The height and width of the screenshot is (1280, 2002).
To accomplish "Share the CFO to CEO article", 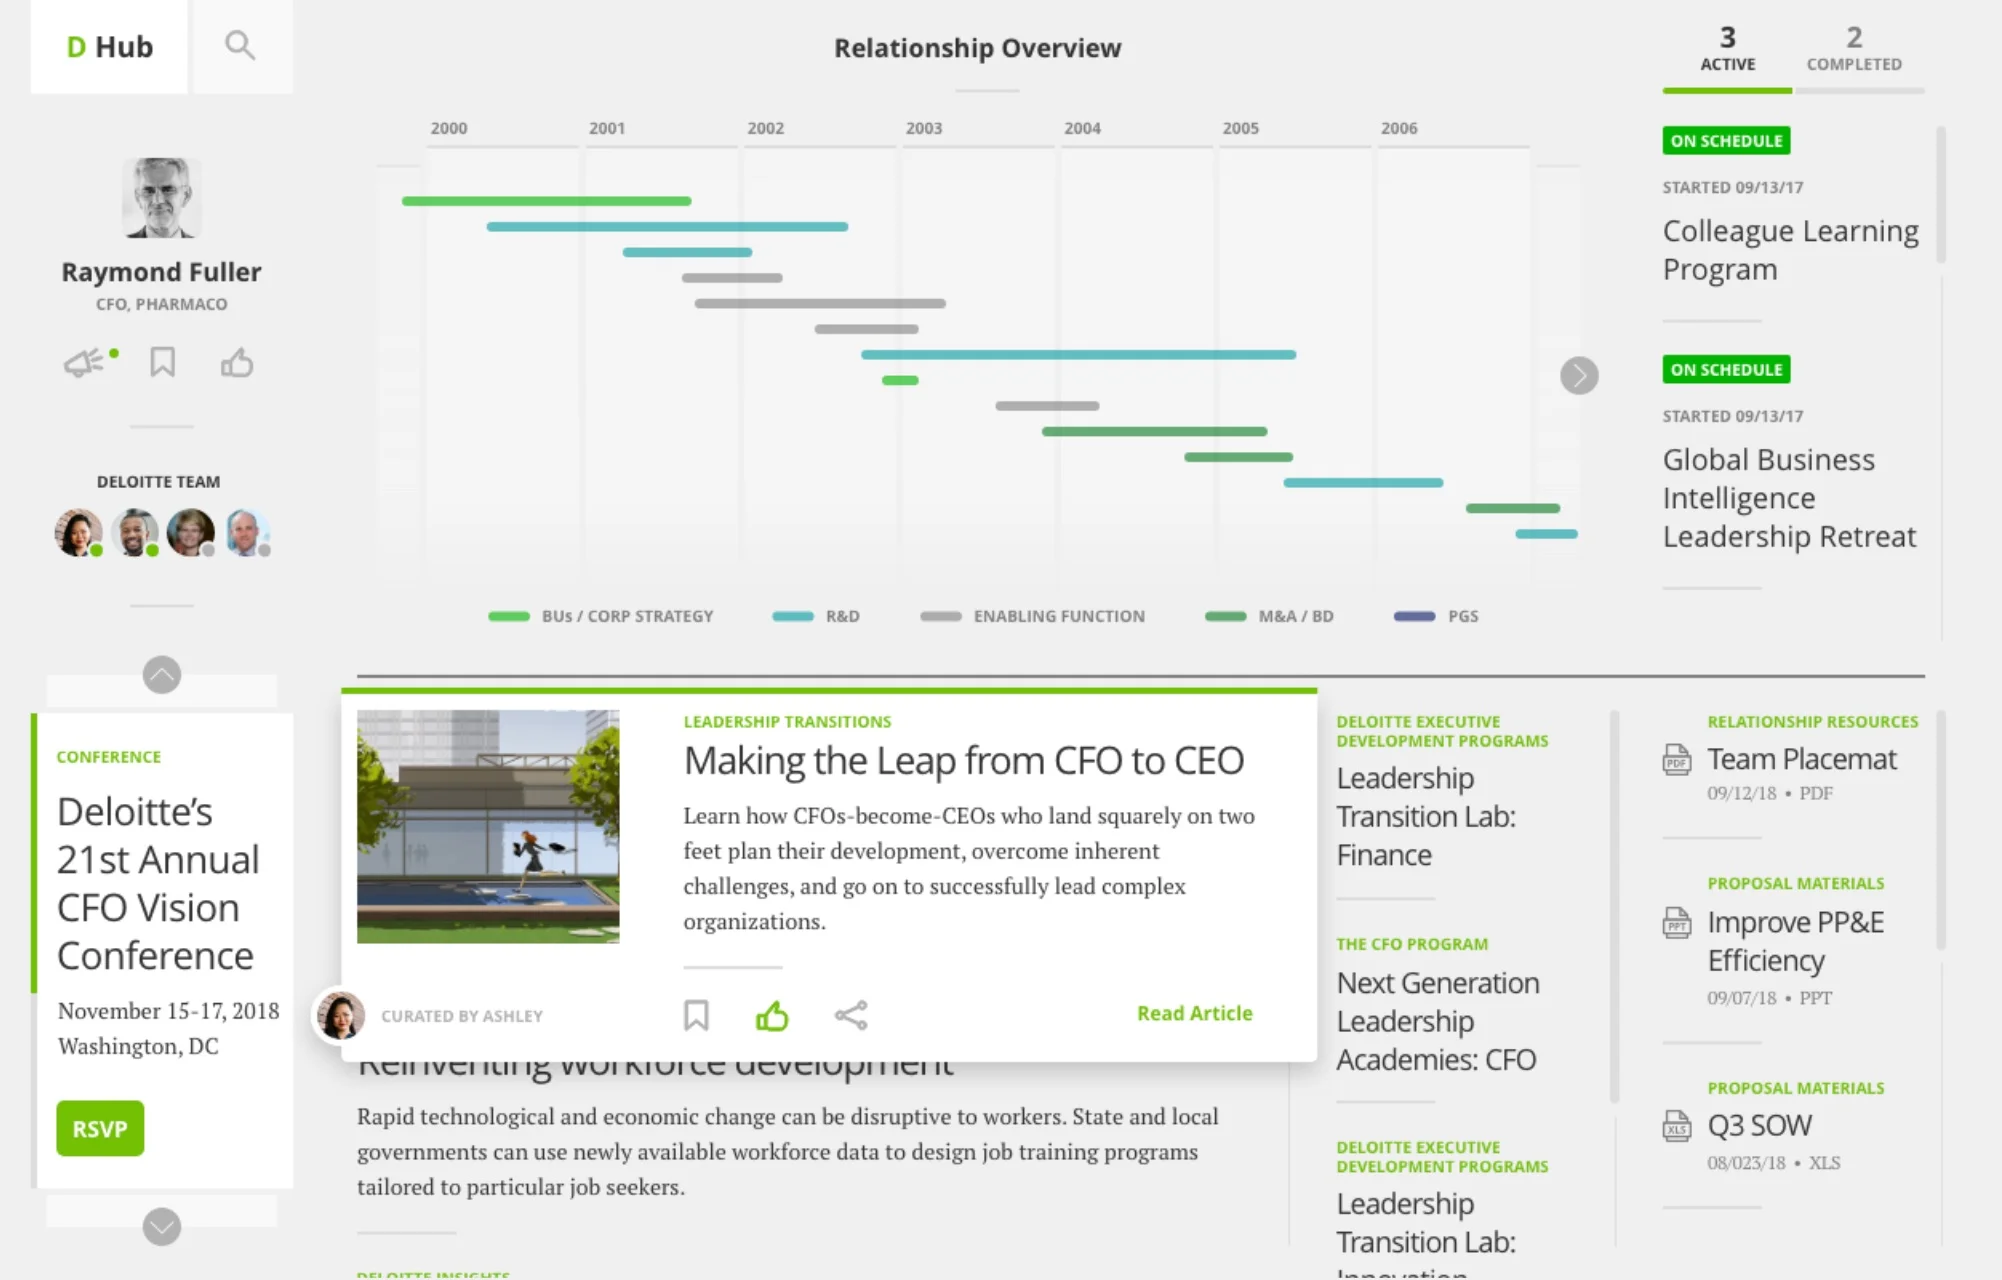I will click(x=851, y=1015).
